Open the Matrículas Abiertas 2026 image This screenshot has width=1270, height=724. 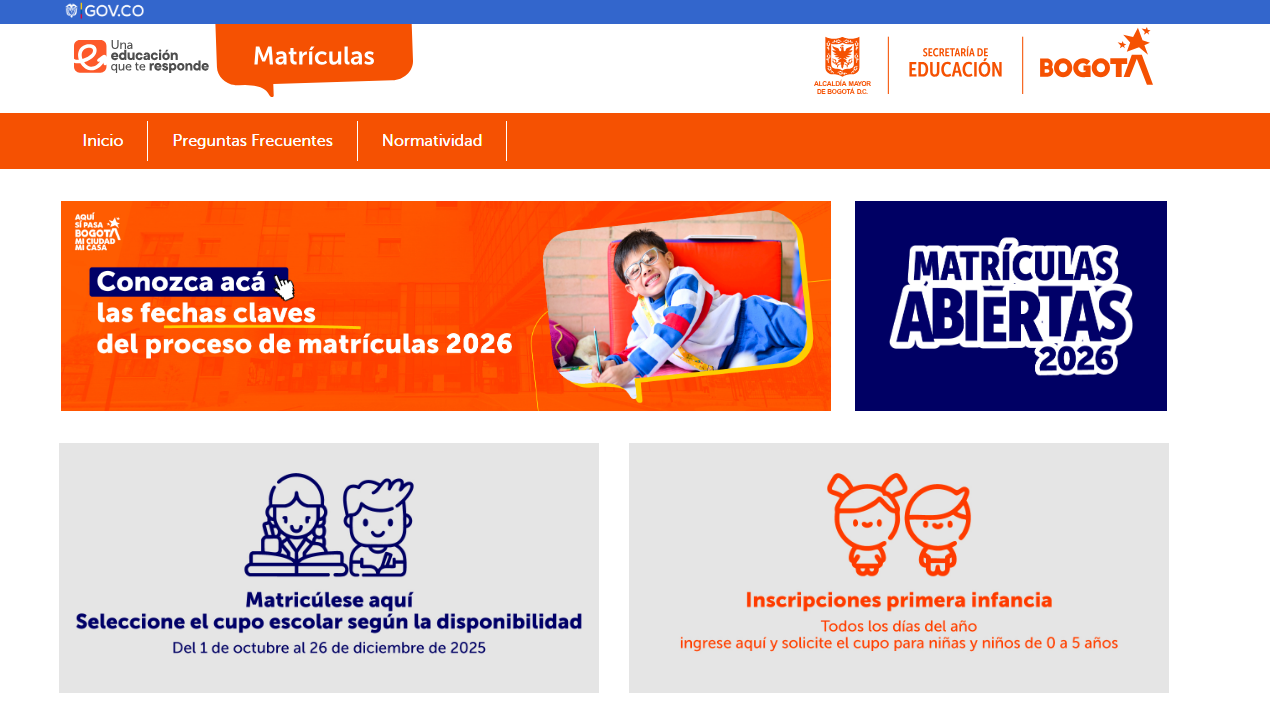(x=1011, y=306)
